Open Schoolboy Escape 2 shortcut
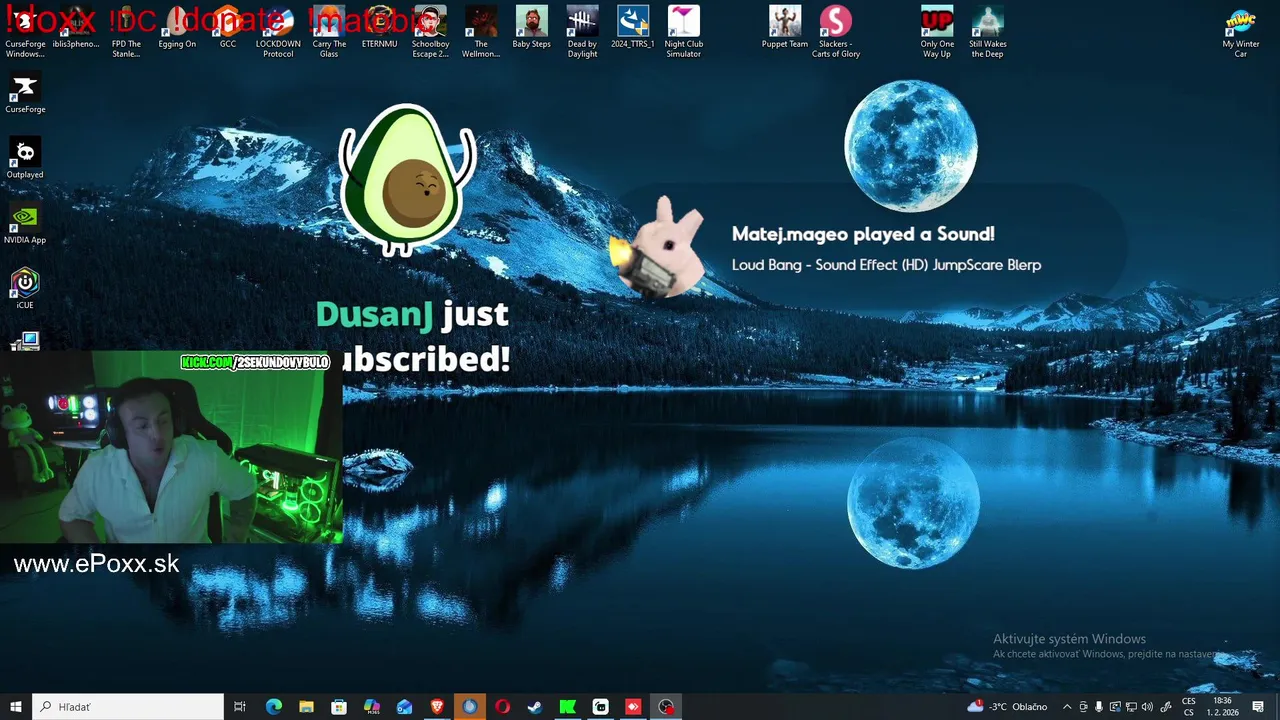This screenshot has width=1280, height=720. [430, 32]
